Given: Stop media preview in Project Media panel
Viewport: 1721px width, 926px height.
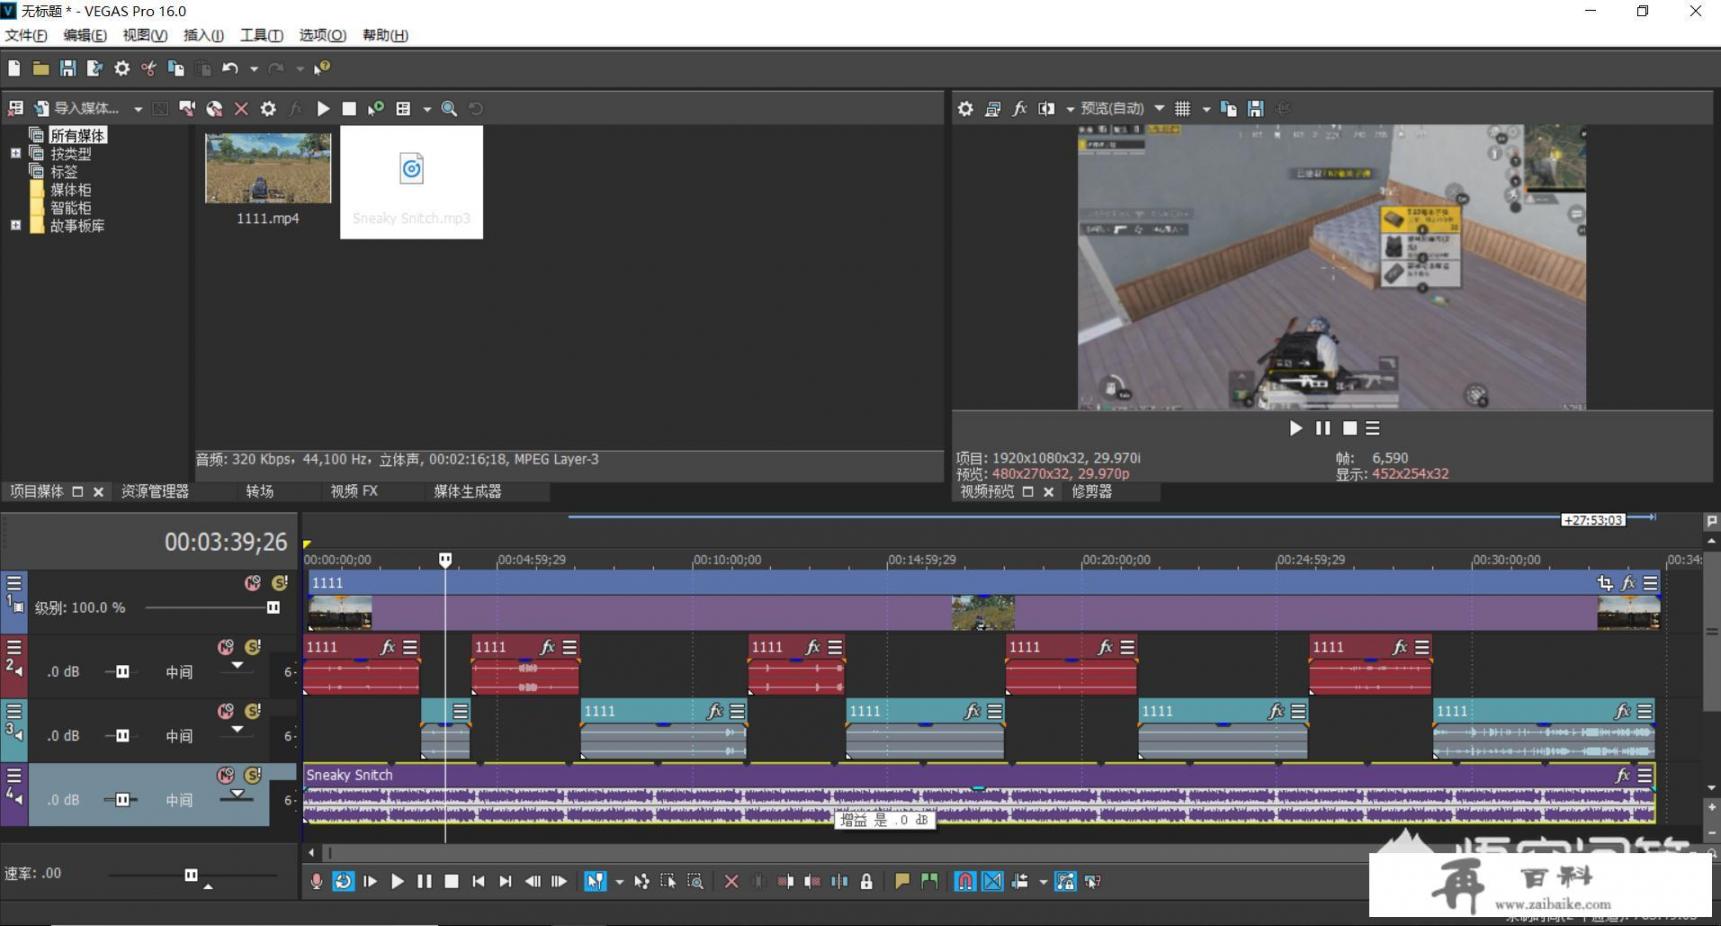Looking at the screenshot, I should click(x=349, y=108).
